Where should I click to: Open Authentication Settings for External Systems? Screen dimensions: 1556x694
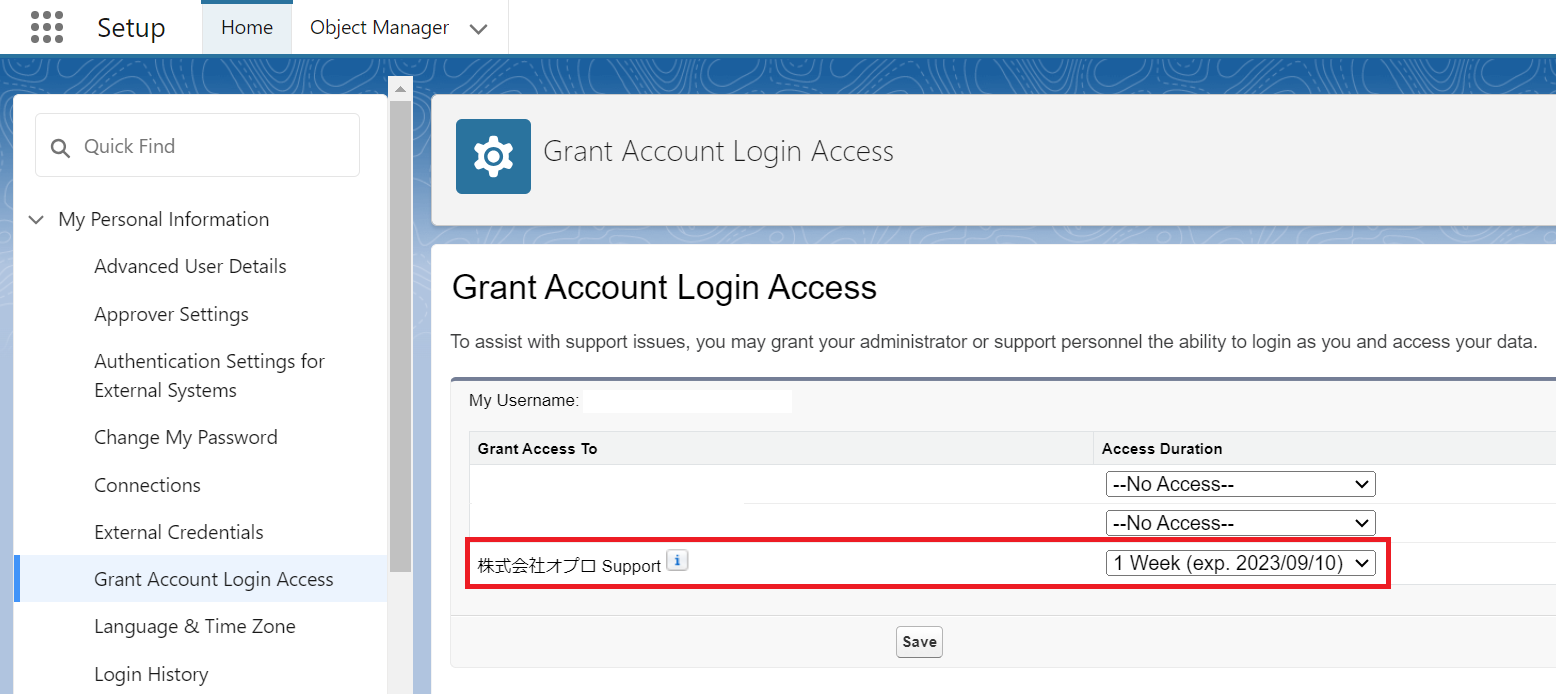(x=209, y=375)
